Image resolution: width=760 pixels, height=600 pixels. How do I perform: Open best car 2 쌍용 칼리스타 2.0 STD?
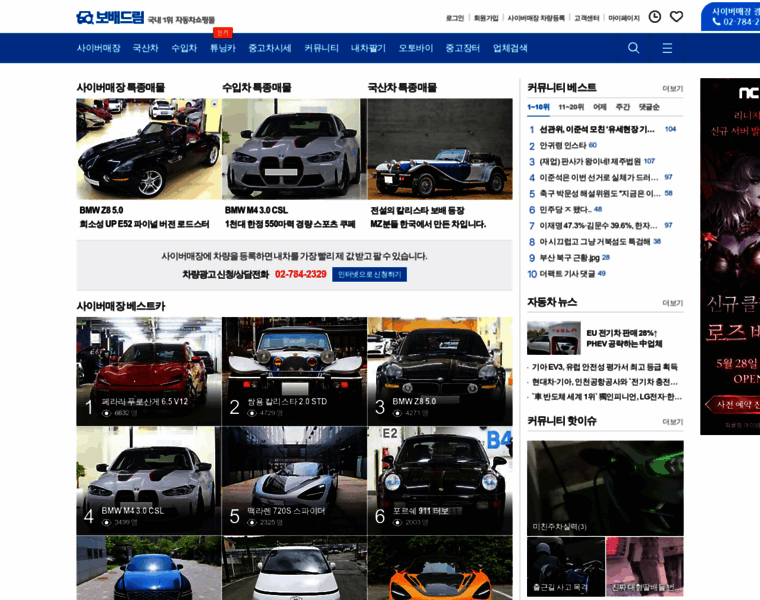click(x=294, y=372)
